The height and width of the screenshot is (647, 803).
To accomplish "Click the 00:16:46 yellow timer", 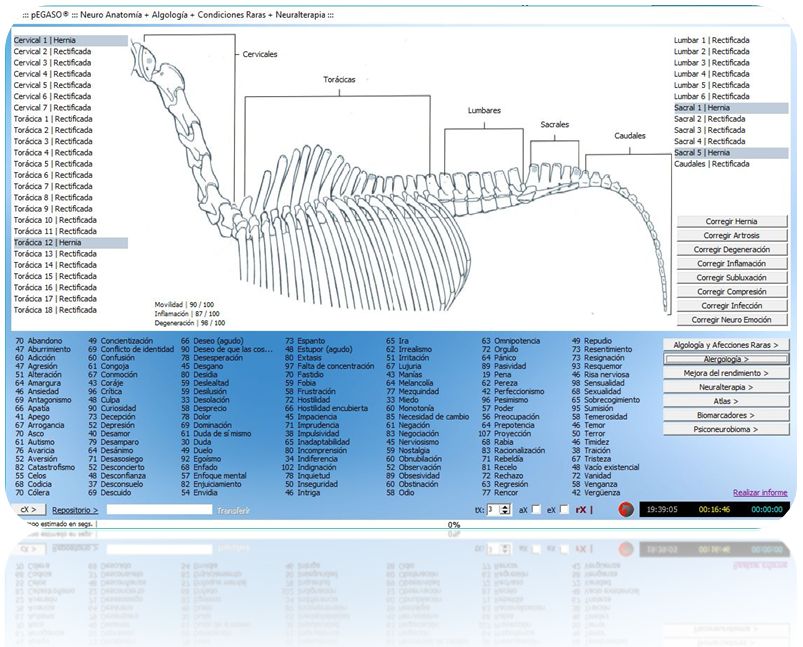I will pos(714,510).
